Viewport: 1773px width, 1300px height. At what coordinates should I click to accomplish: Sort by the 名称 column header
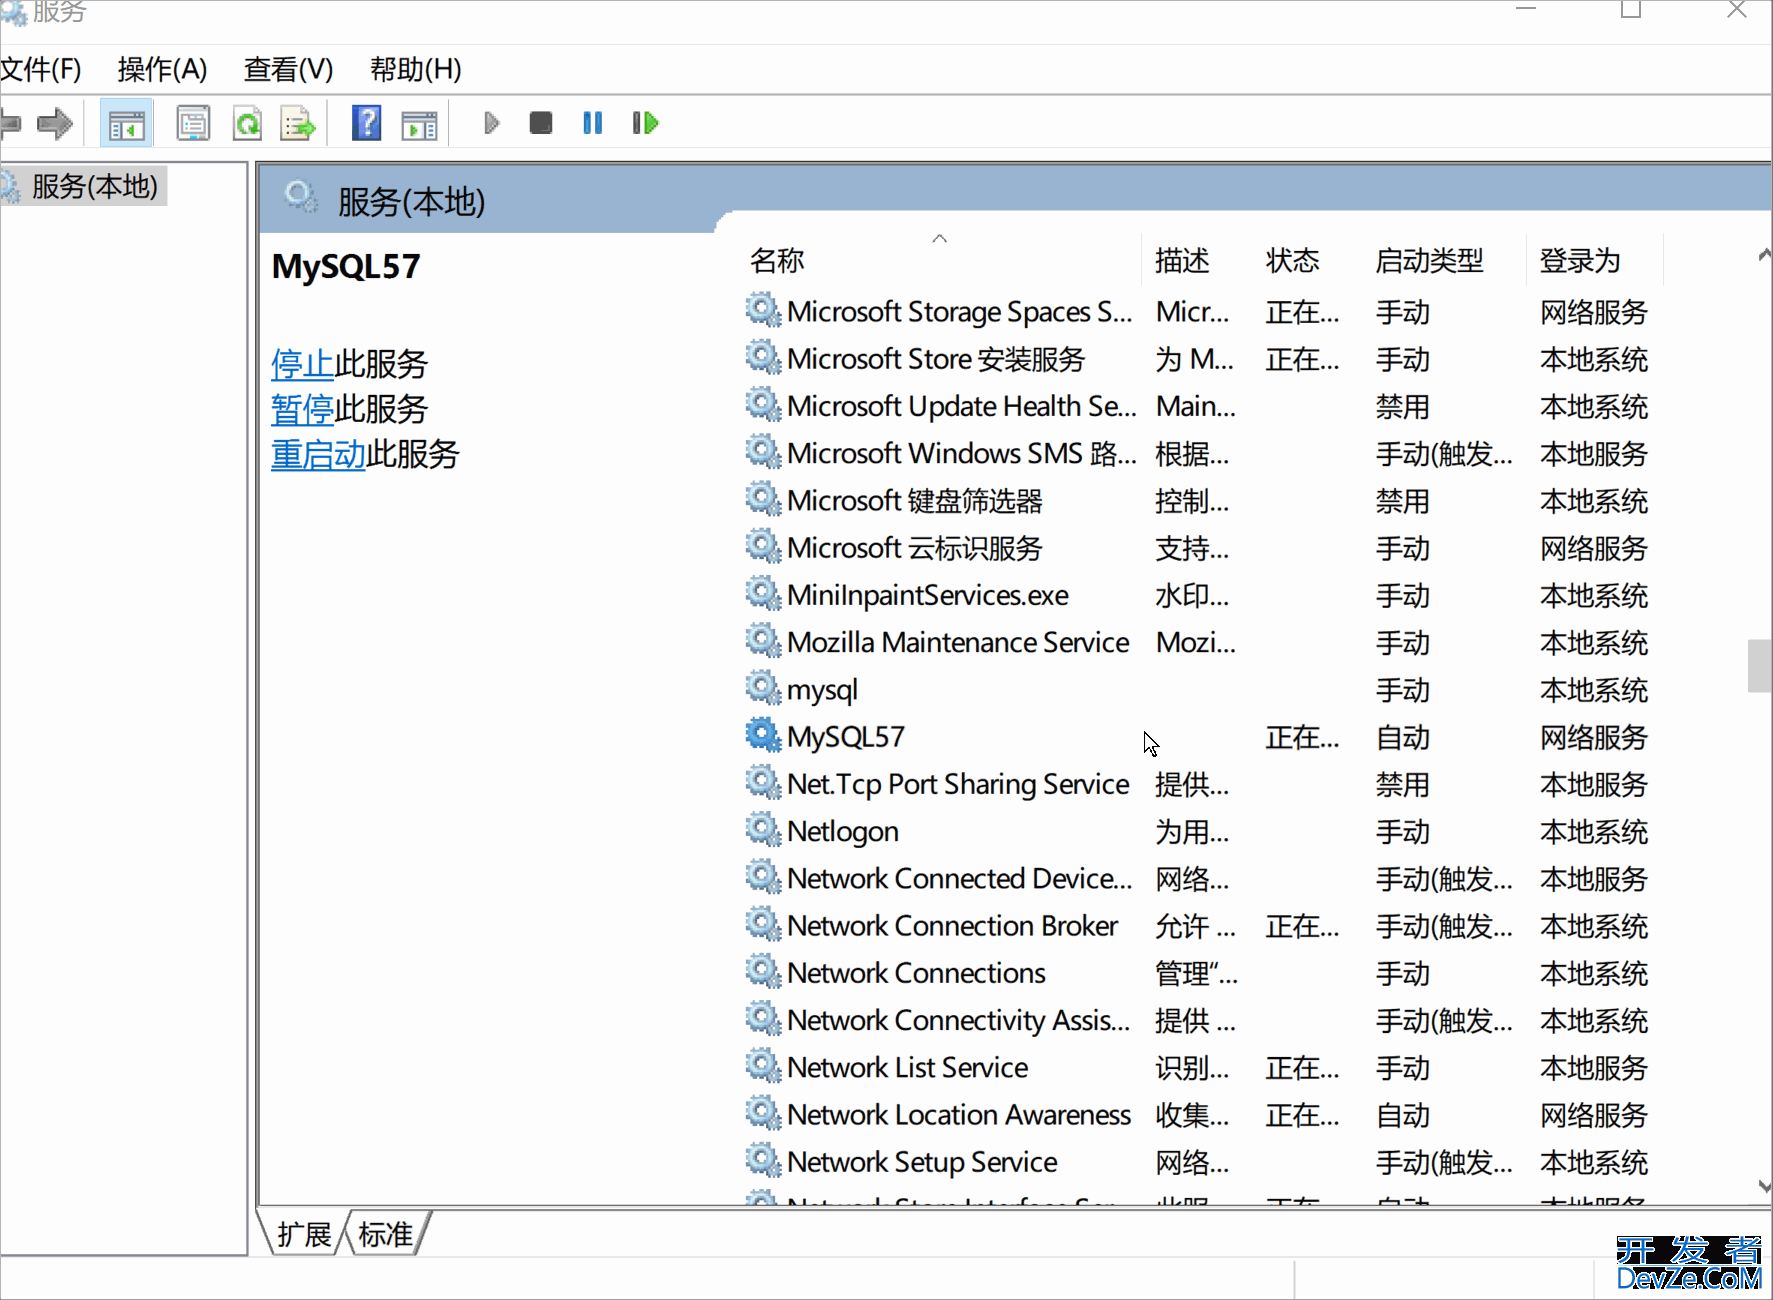pyautogui.click(x=777, y=261)
